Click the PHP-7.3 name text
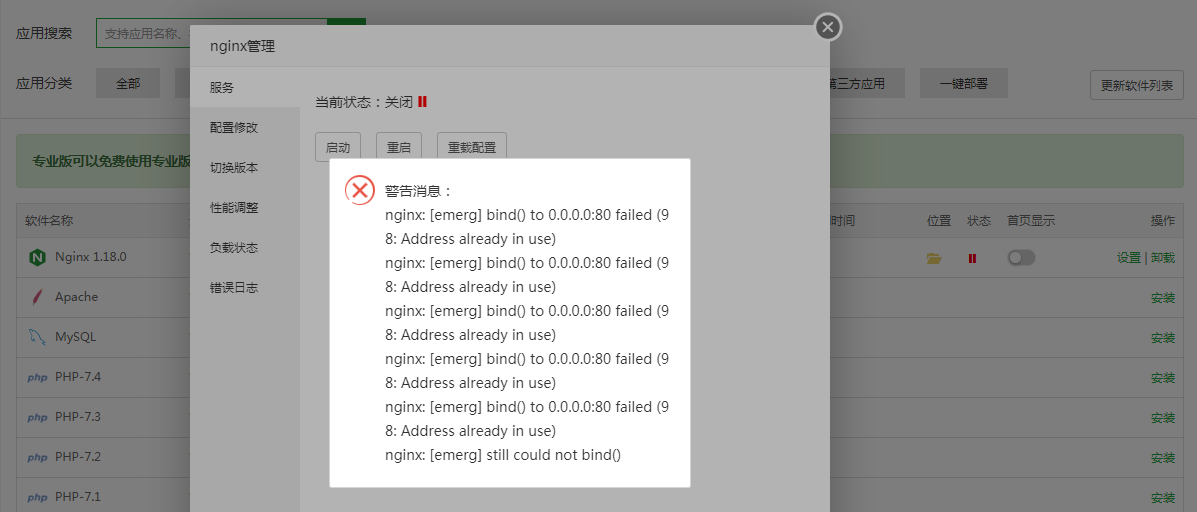 point(78,417)
